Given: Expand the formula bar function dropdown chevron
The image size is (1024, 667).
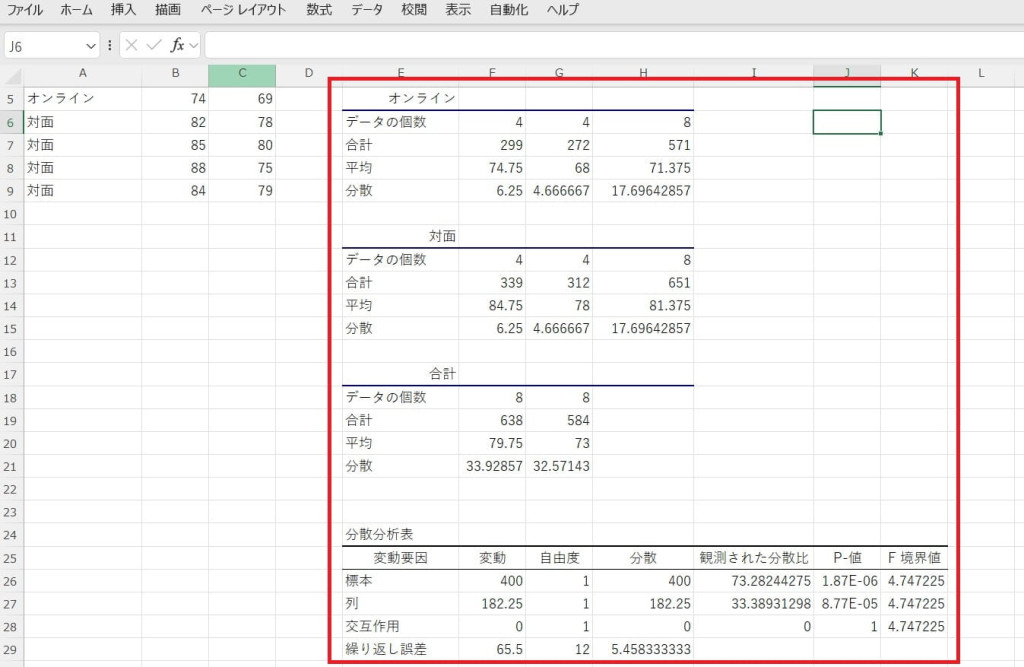Looking at the screenshot, I should 193,45.
